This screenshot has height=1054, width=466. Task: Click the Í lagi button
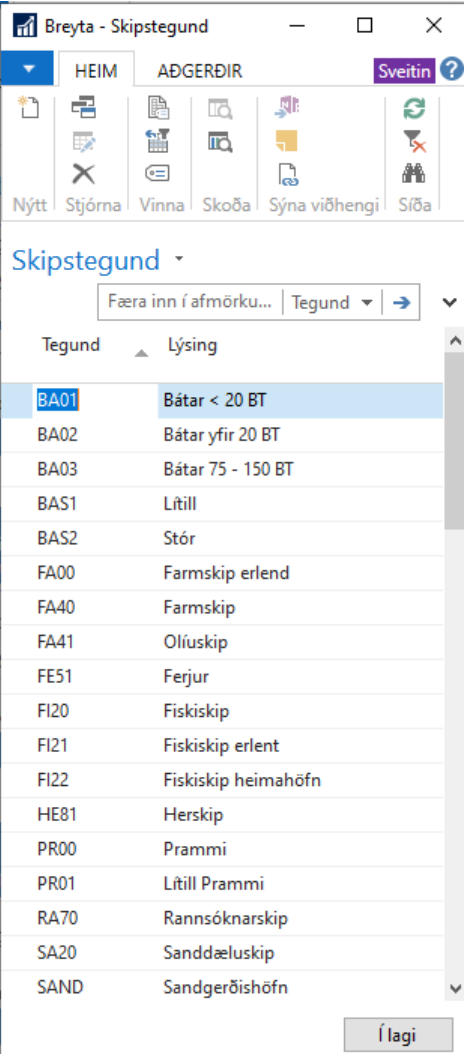point(397,1036)
